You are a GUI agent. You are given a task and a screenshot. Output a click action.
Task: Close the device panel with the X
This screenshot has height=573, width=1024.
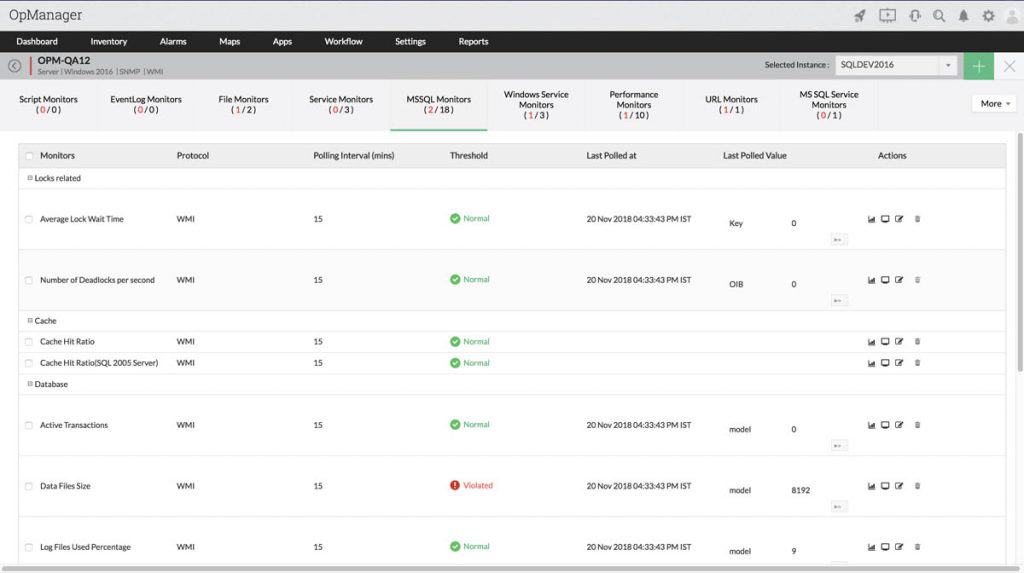(1009, 66)
